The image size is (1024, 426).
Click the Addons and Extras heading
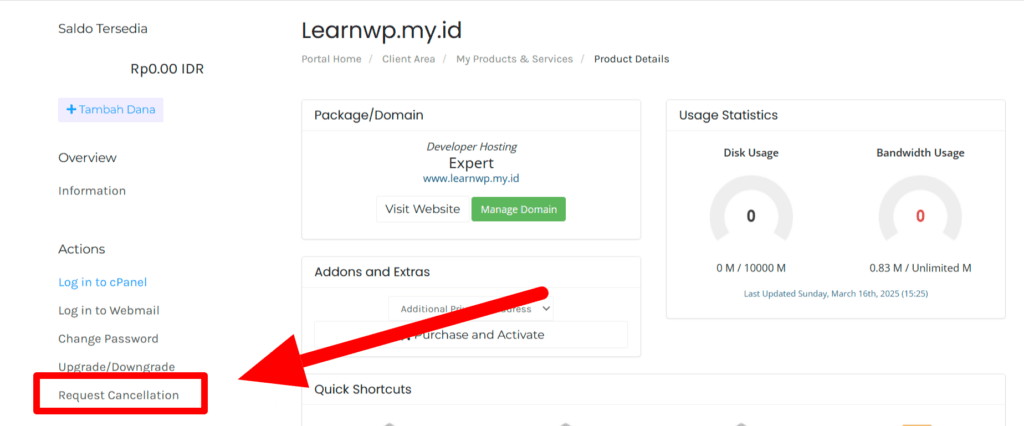[x=372, y=272]
